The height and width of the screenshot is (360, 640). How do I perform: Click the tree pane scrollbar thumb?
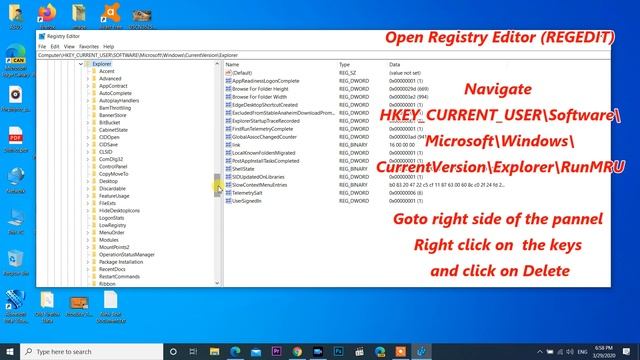217,185
